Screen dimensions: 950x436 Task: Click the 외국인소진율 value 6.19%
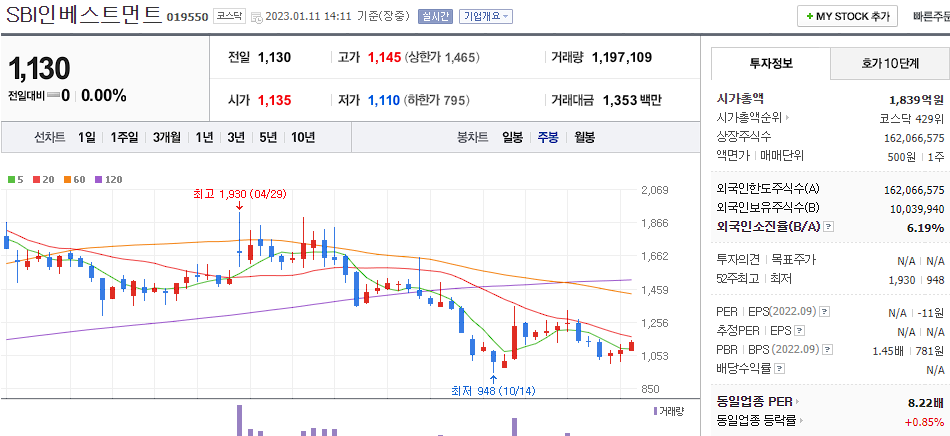(927, 228)
